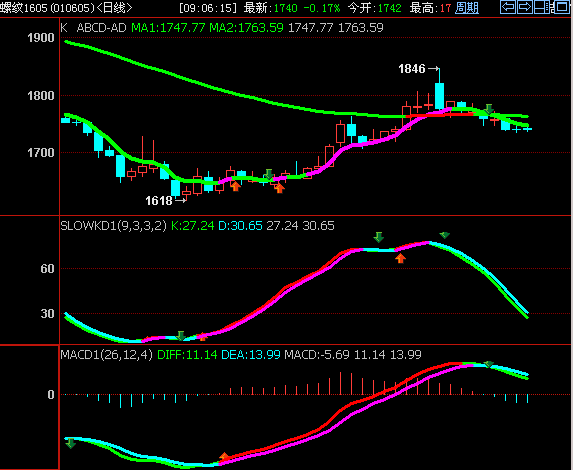Image resolution: width=573 pixels, height=470 pixels.
Task: Click the DIFF:11.14 value in MACD header
Action: pyautogui.click(x=187, y=355)
